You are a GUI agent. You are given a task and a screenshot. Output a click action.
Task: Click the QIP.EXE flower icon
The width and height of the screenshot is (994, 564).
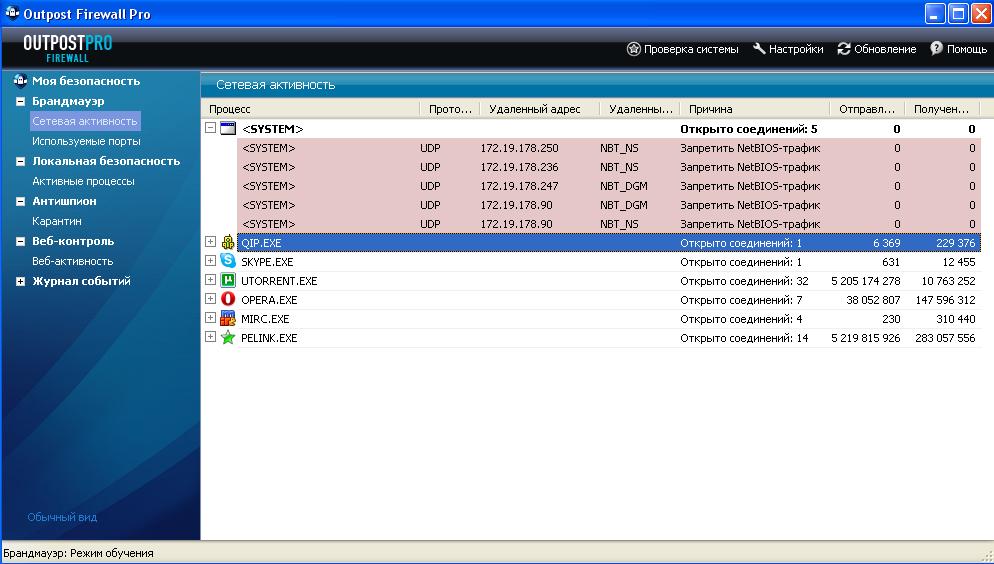pyautogui.click(x=228, y=242)
